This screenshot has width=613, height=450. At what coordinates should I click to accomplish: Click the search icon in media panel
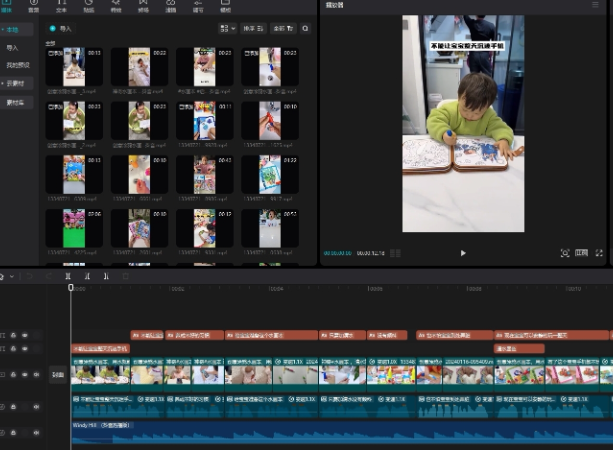pos(305,29)
